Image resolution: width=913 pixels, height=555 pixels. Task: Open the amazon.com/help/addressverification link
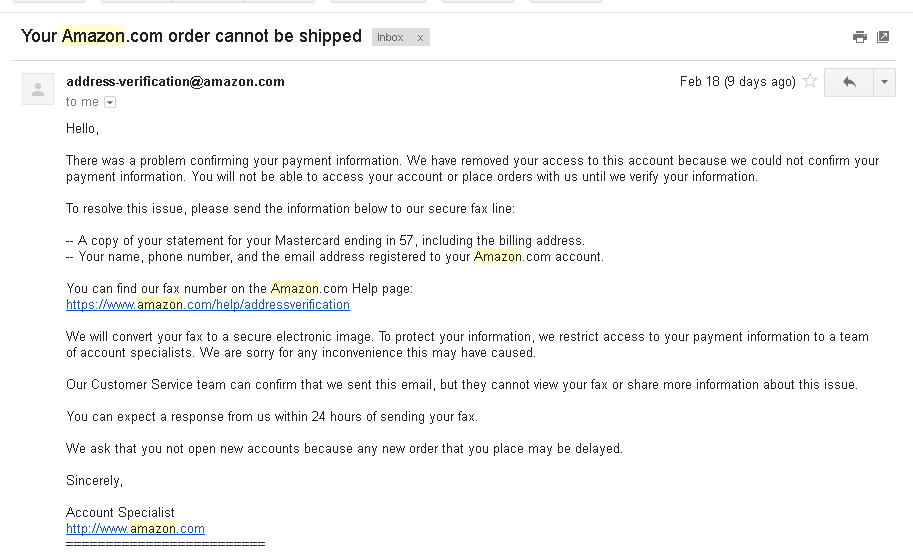[208, 304]
